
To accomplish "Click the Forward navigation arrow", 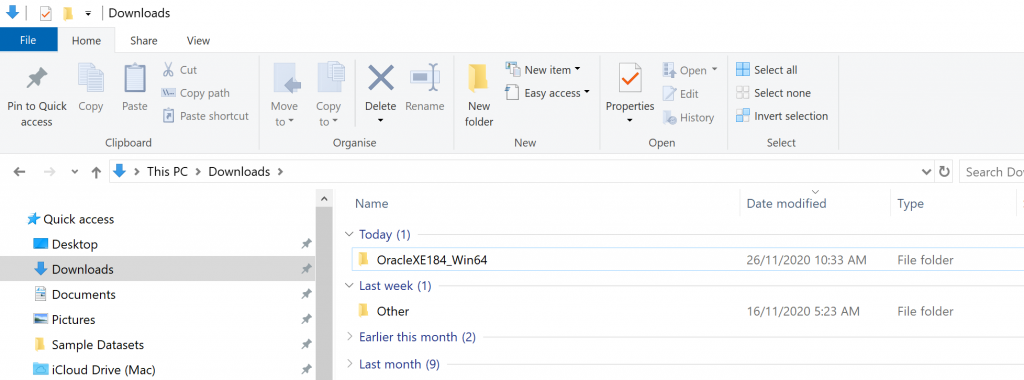I will coord(49,172).
